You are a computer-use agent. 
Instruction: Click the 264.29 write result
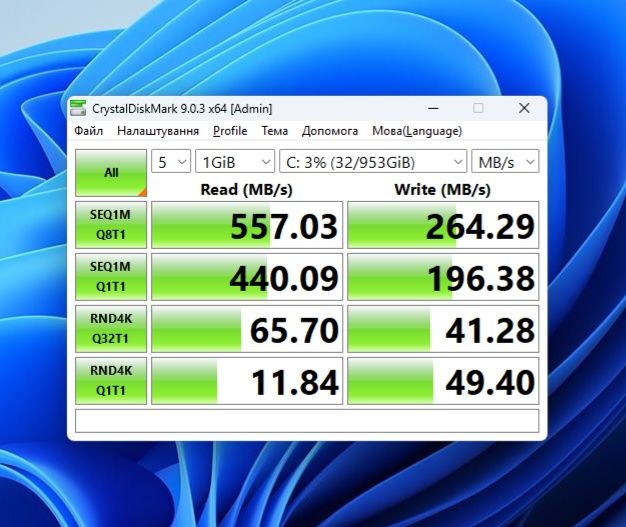coord(443,225)
